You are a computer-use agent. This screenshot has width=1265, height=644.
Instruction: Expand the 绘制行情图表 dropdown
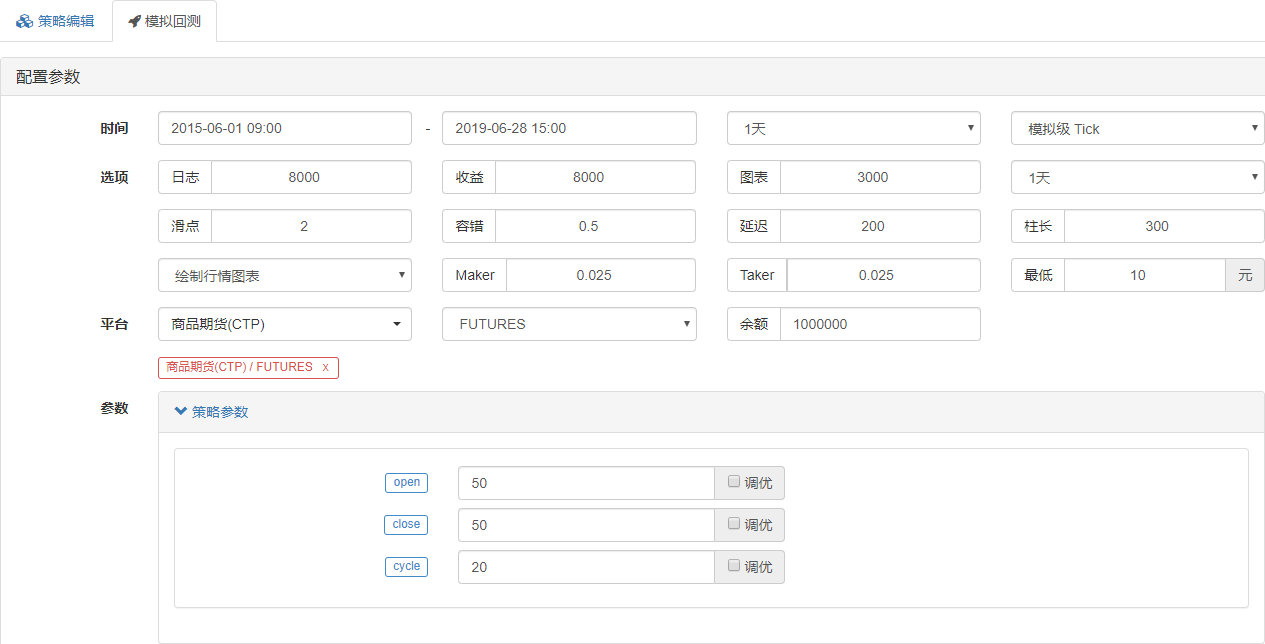(x=285, y=275)
